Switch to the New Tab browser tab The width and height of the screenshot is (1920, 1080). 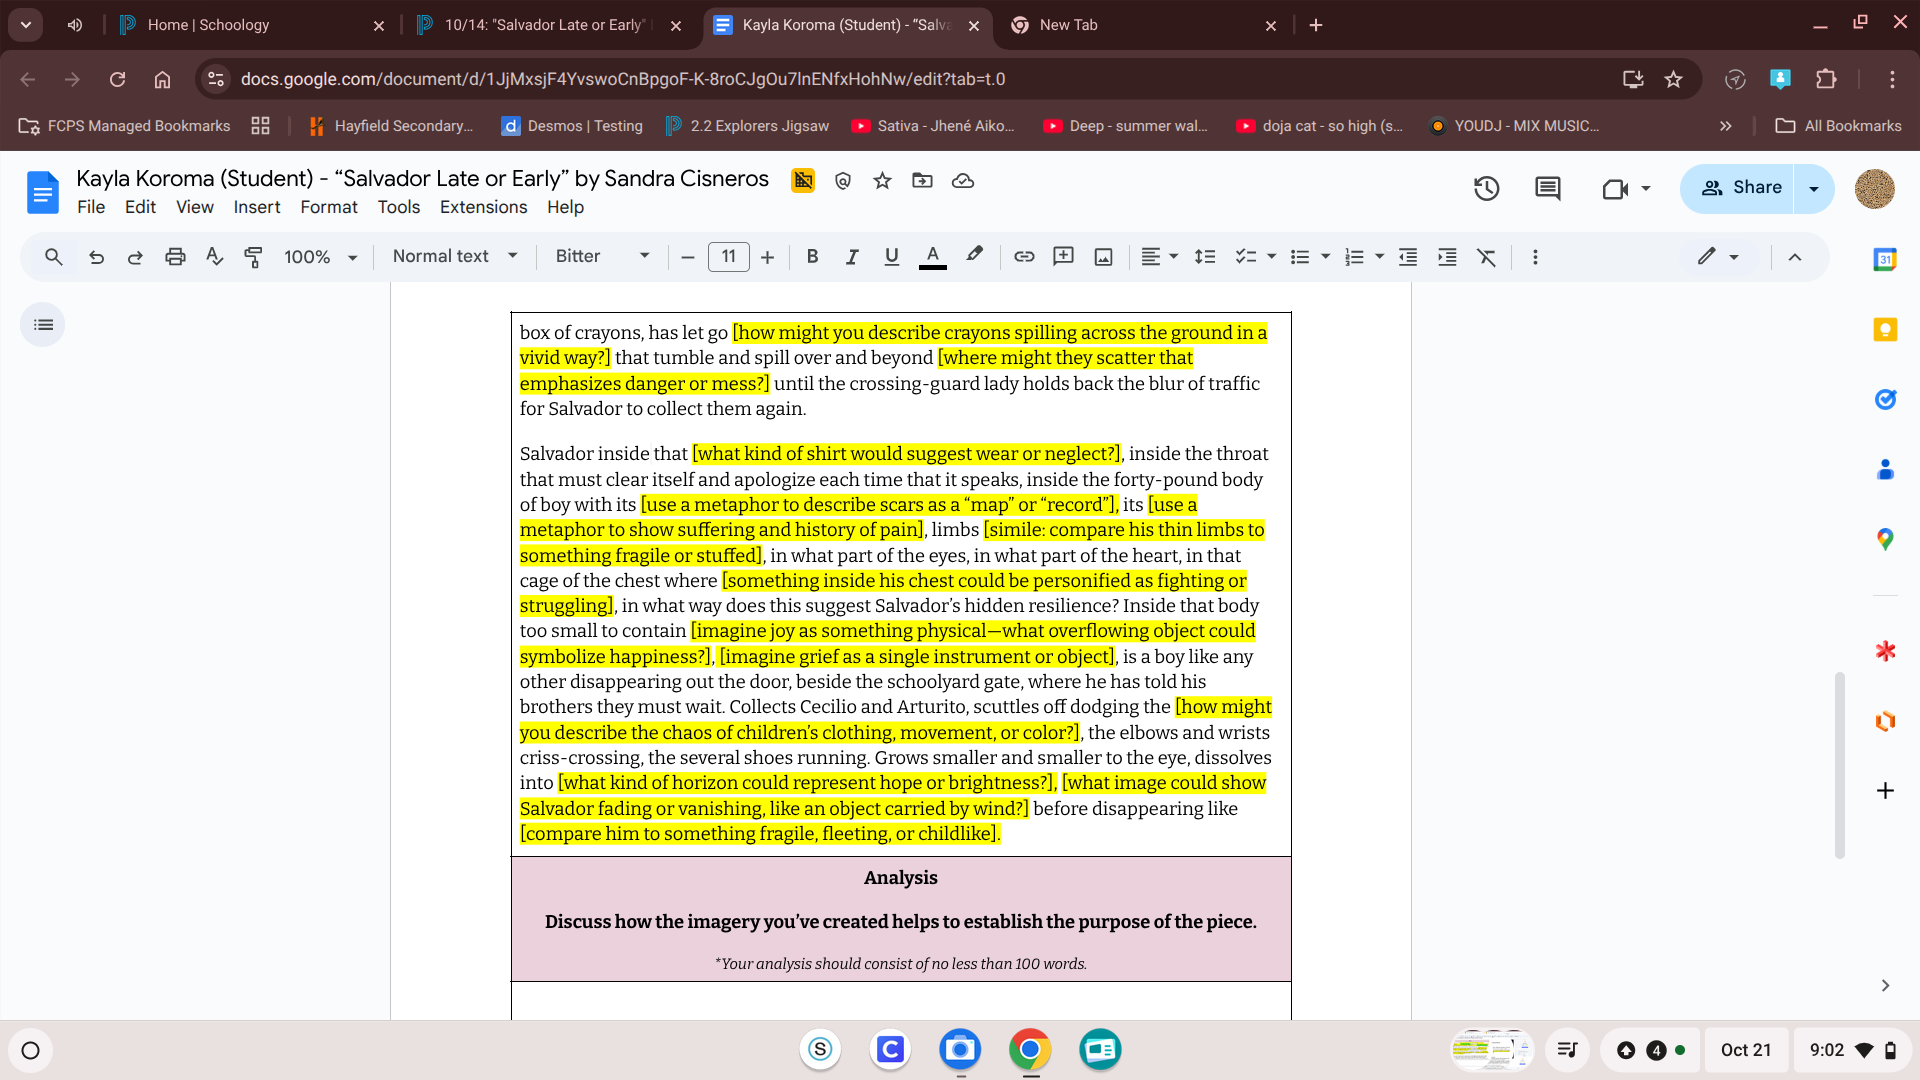[x=1145, y=25]
